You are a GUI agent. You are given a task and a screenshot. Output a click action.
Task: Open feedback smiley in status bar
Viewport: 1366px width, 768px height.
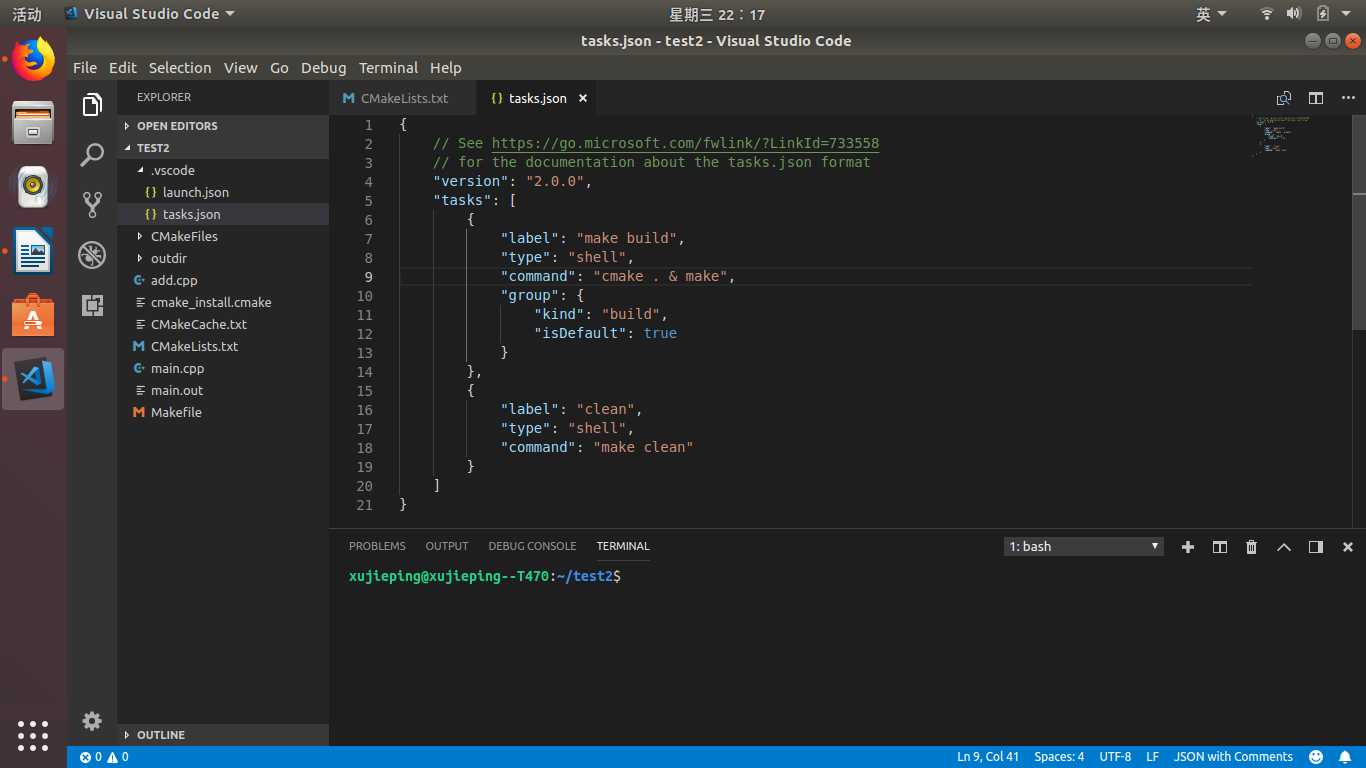tap(1316, 757)
